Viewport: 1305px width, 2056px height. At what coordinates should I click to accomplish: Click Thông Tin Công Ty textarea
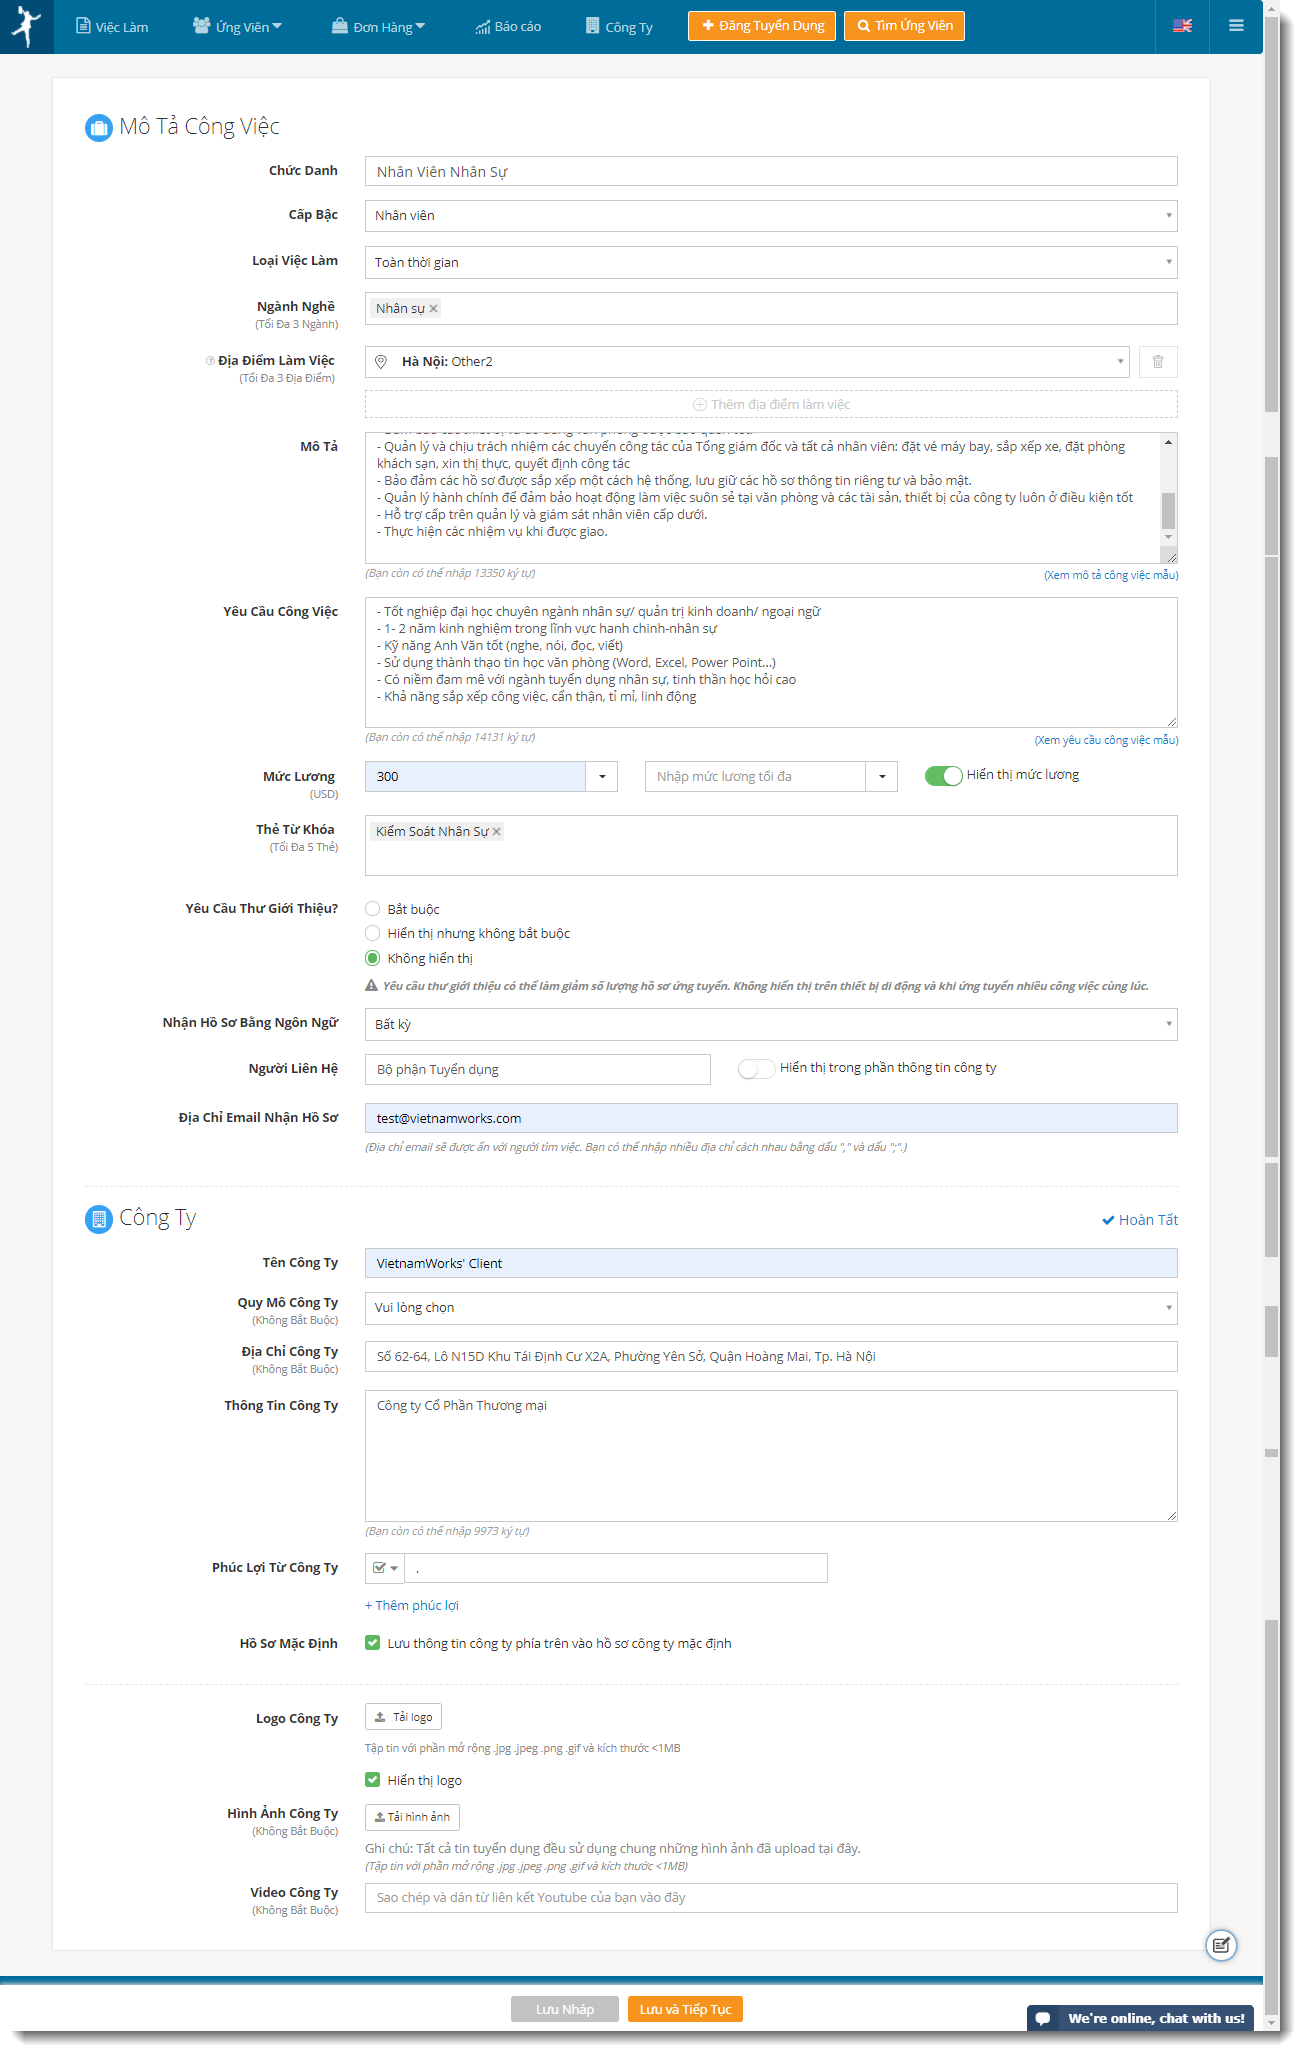(x=771, y=1457)
